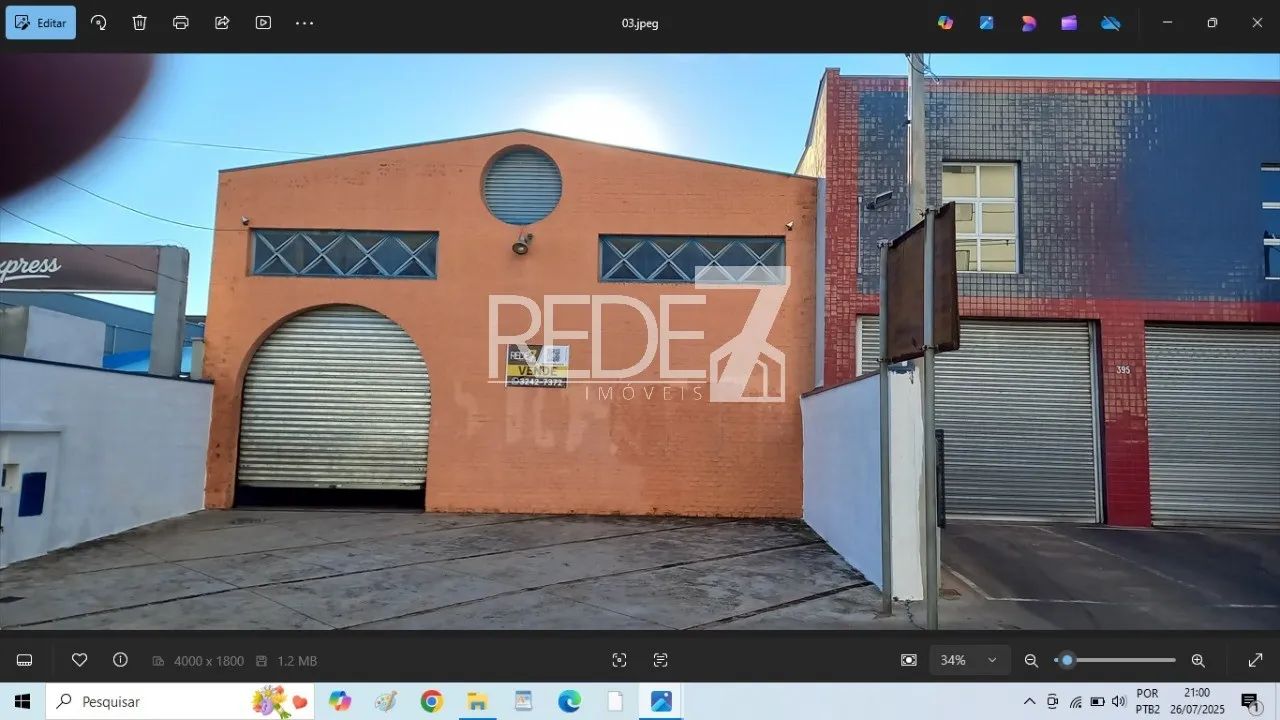Open the volume speaker tray icon
This screenshot has height=720, width=1280.
pyautogui.click(x=1119, y=701)
